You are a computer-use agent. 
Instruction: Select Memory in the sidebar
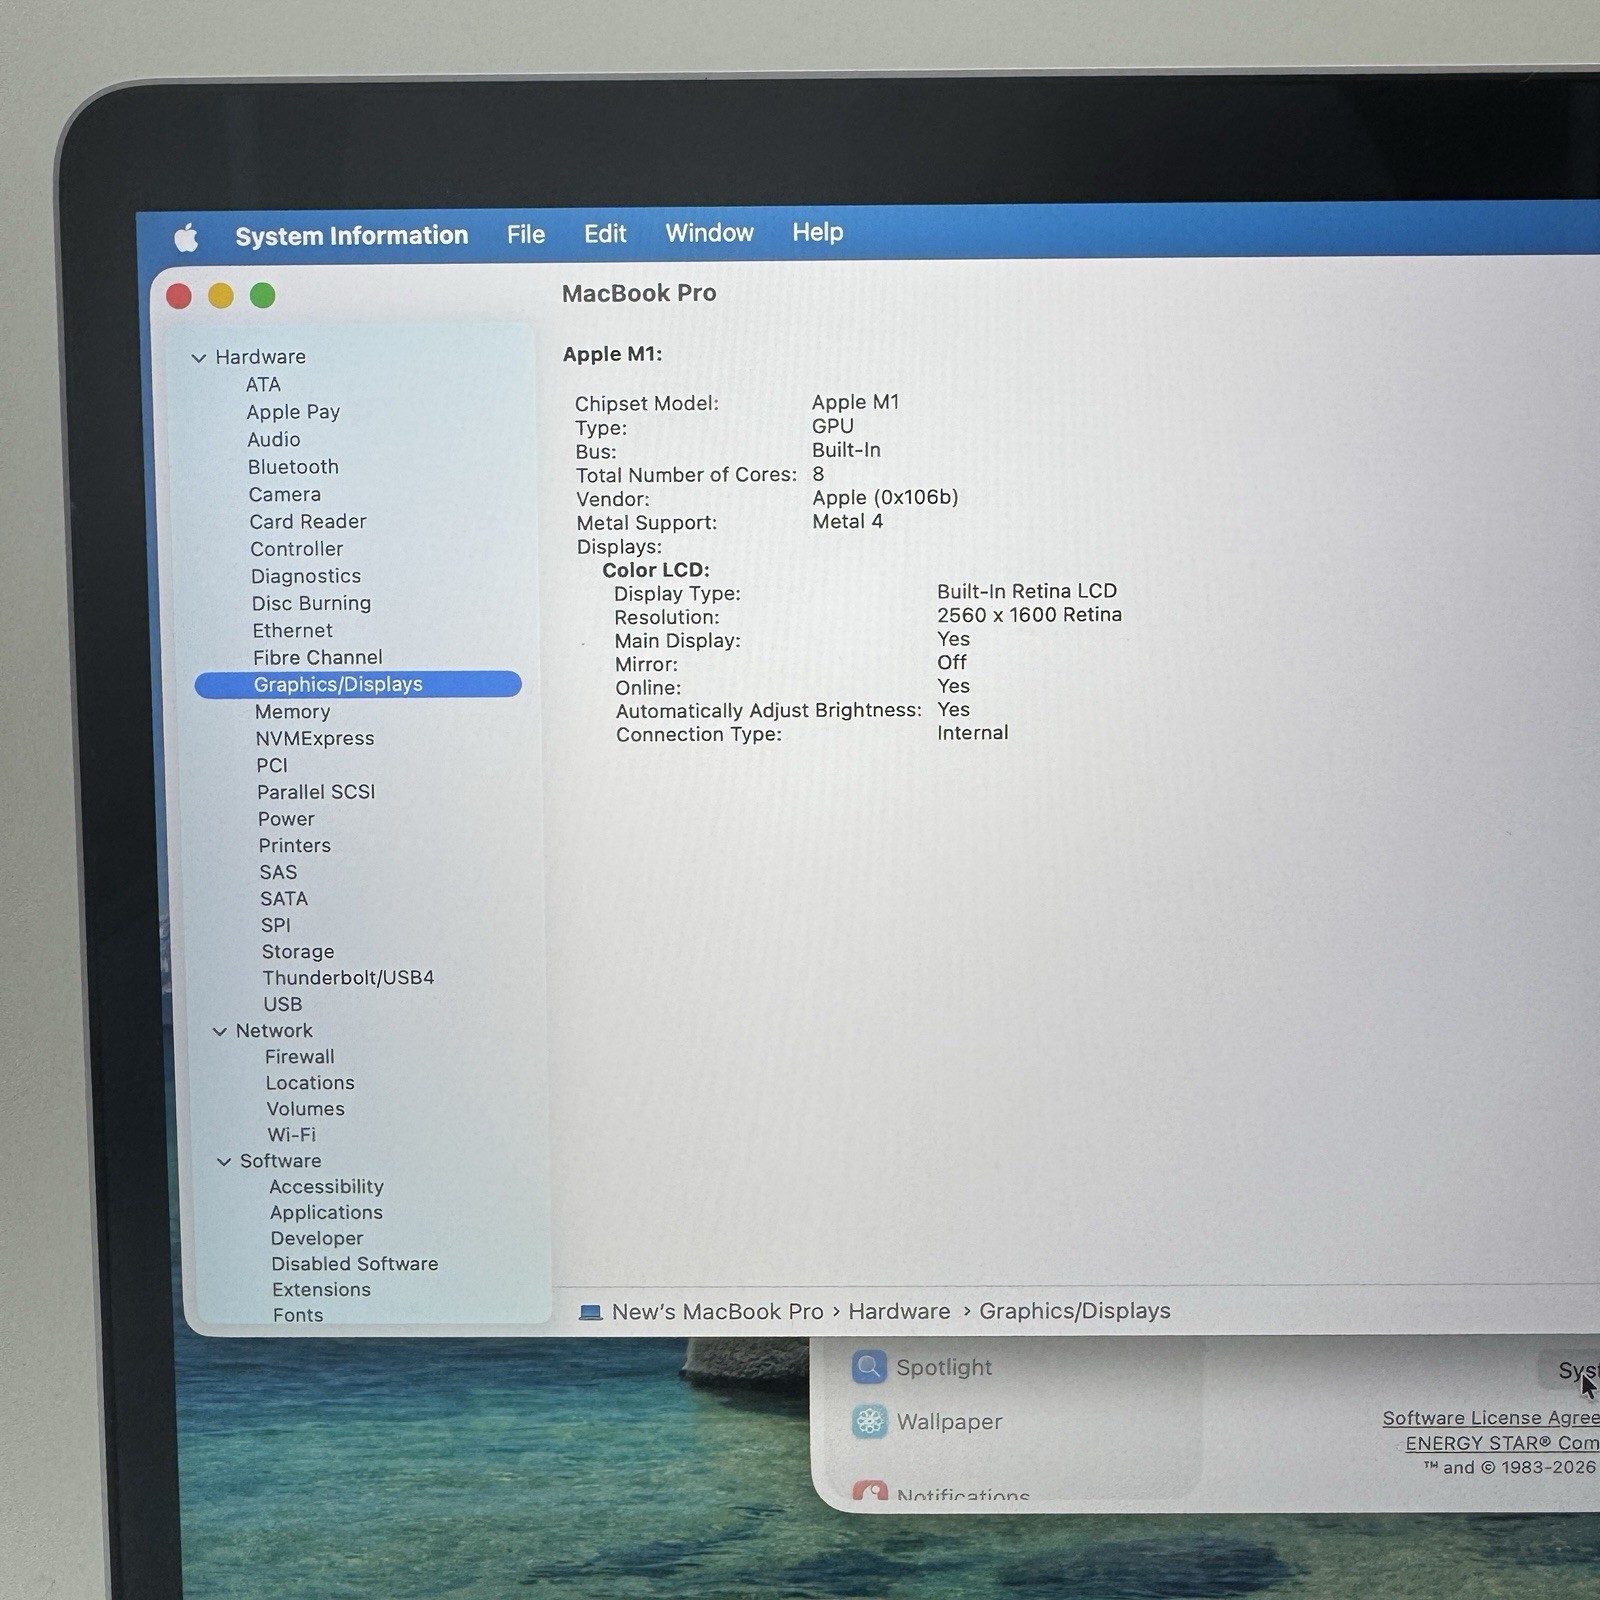(292, 712)
